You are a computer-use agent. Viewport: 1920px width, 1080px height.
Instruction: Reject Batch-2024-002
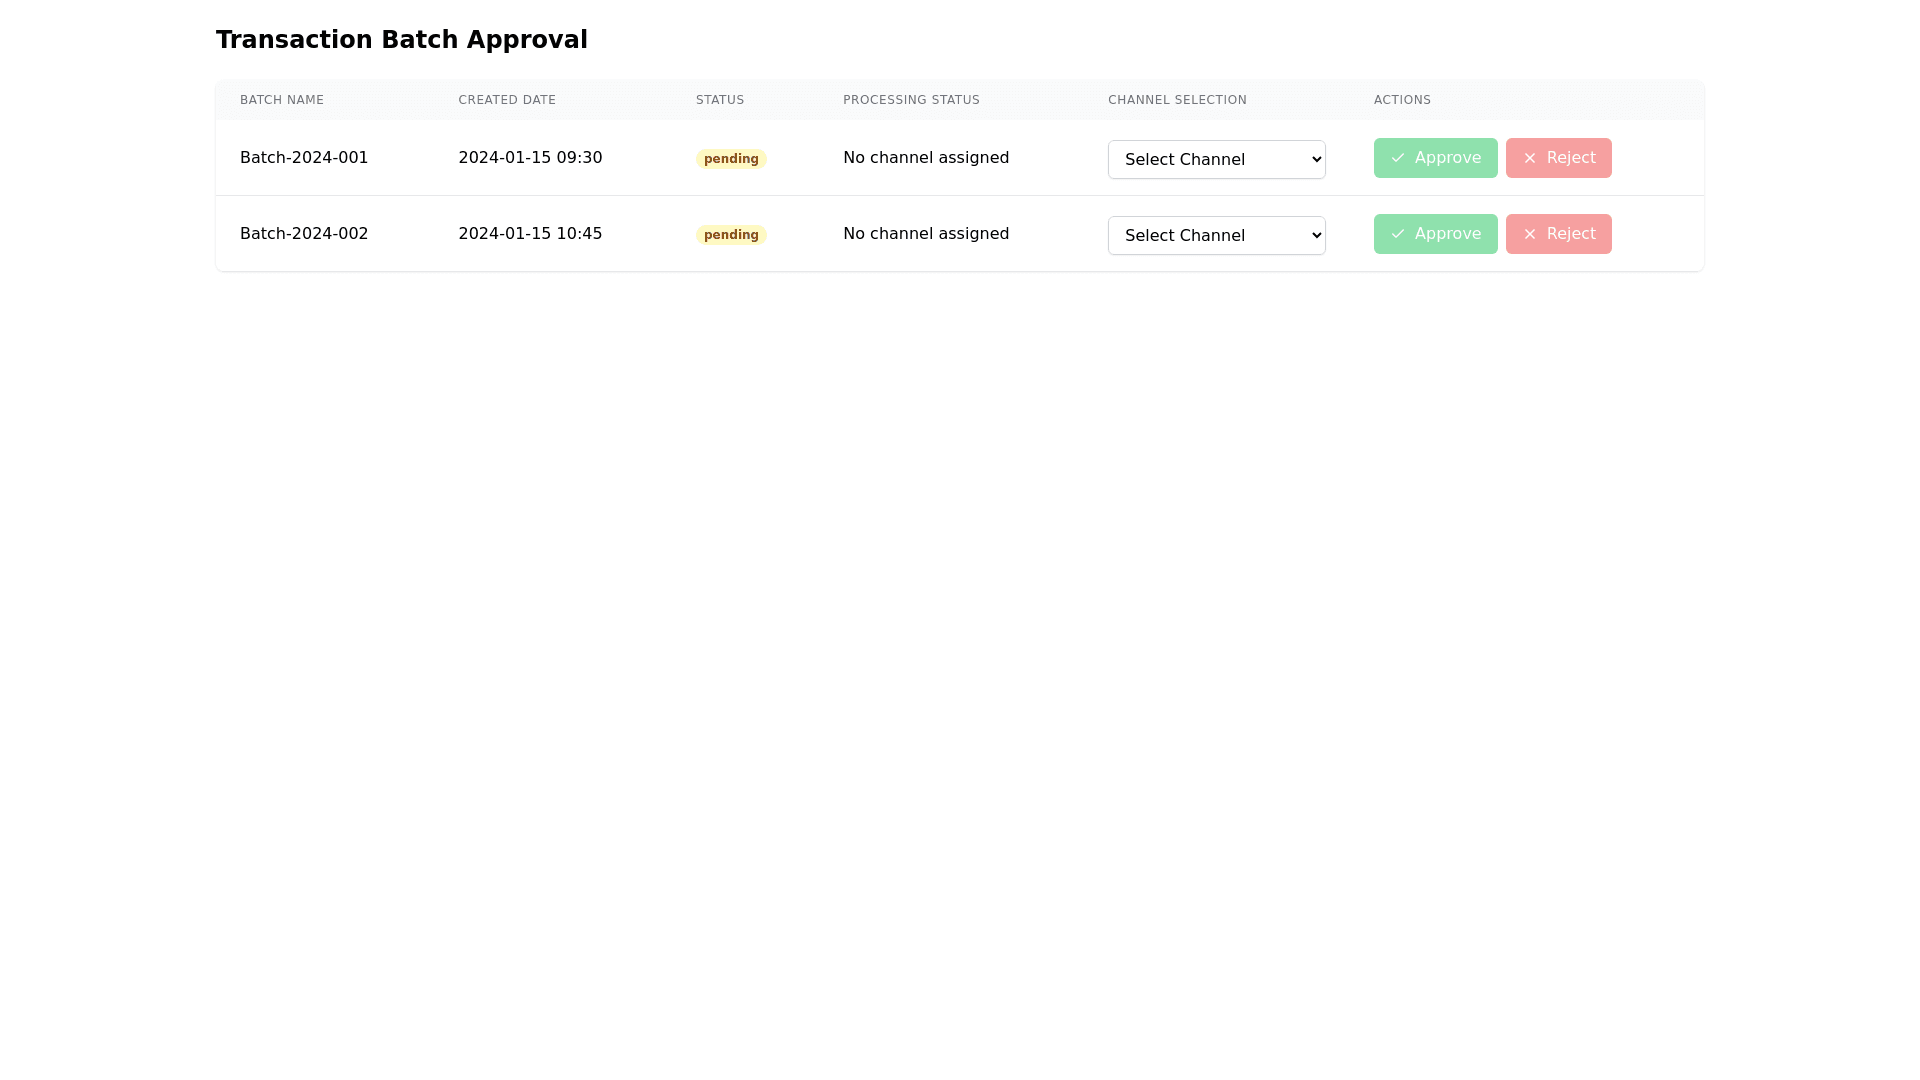click(x=1558, y=234)
